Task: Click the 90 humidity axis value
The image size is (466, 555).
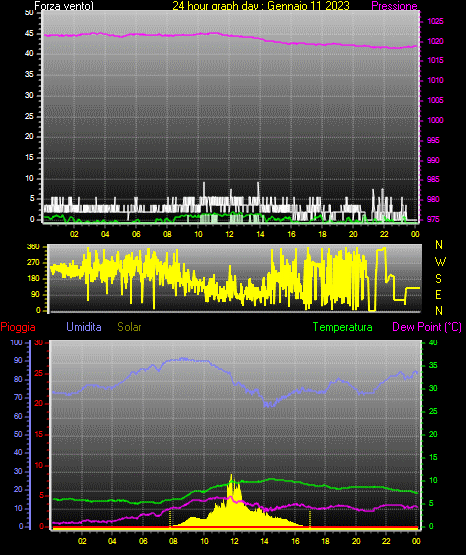Action: click(x=18, y=360)
